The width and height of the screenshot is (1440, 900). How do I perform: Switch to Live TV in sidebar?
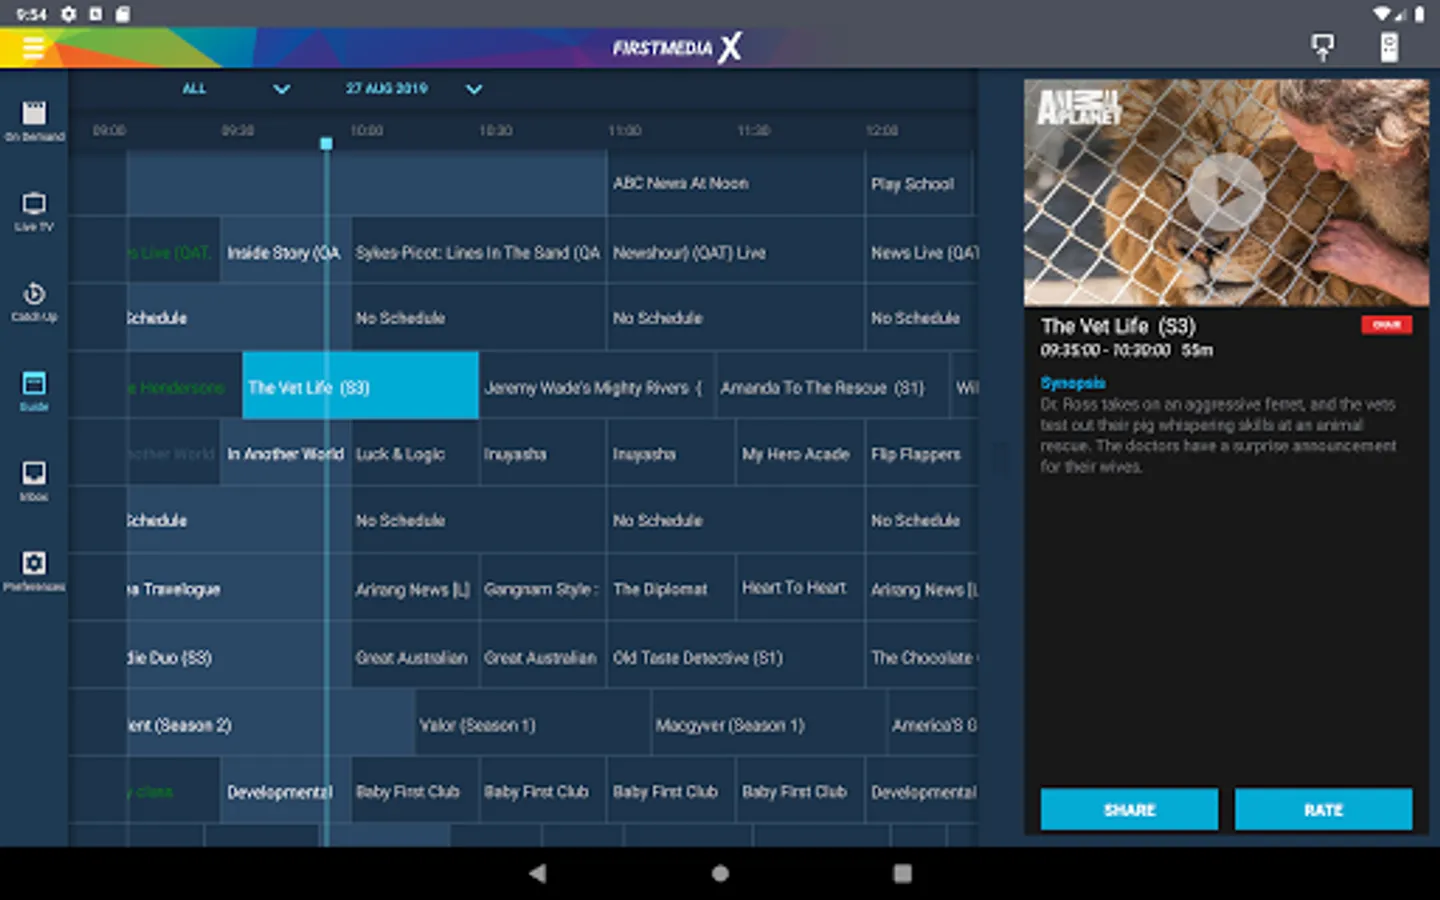click(x=34, y=212)
